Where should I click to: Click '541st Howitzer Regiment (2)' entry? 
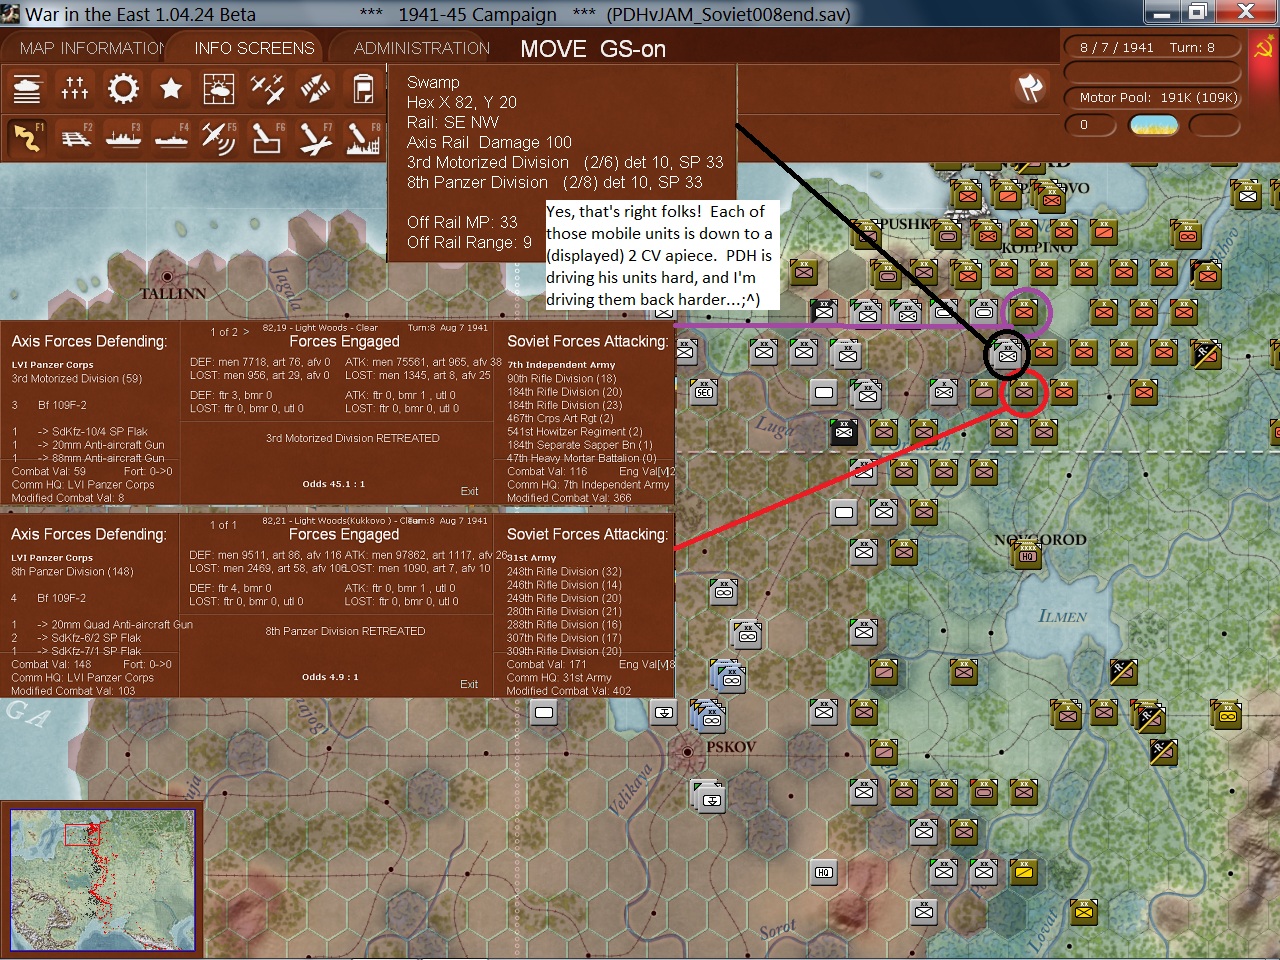tap(575, 431)
